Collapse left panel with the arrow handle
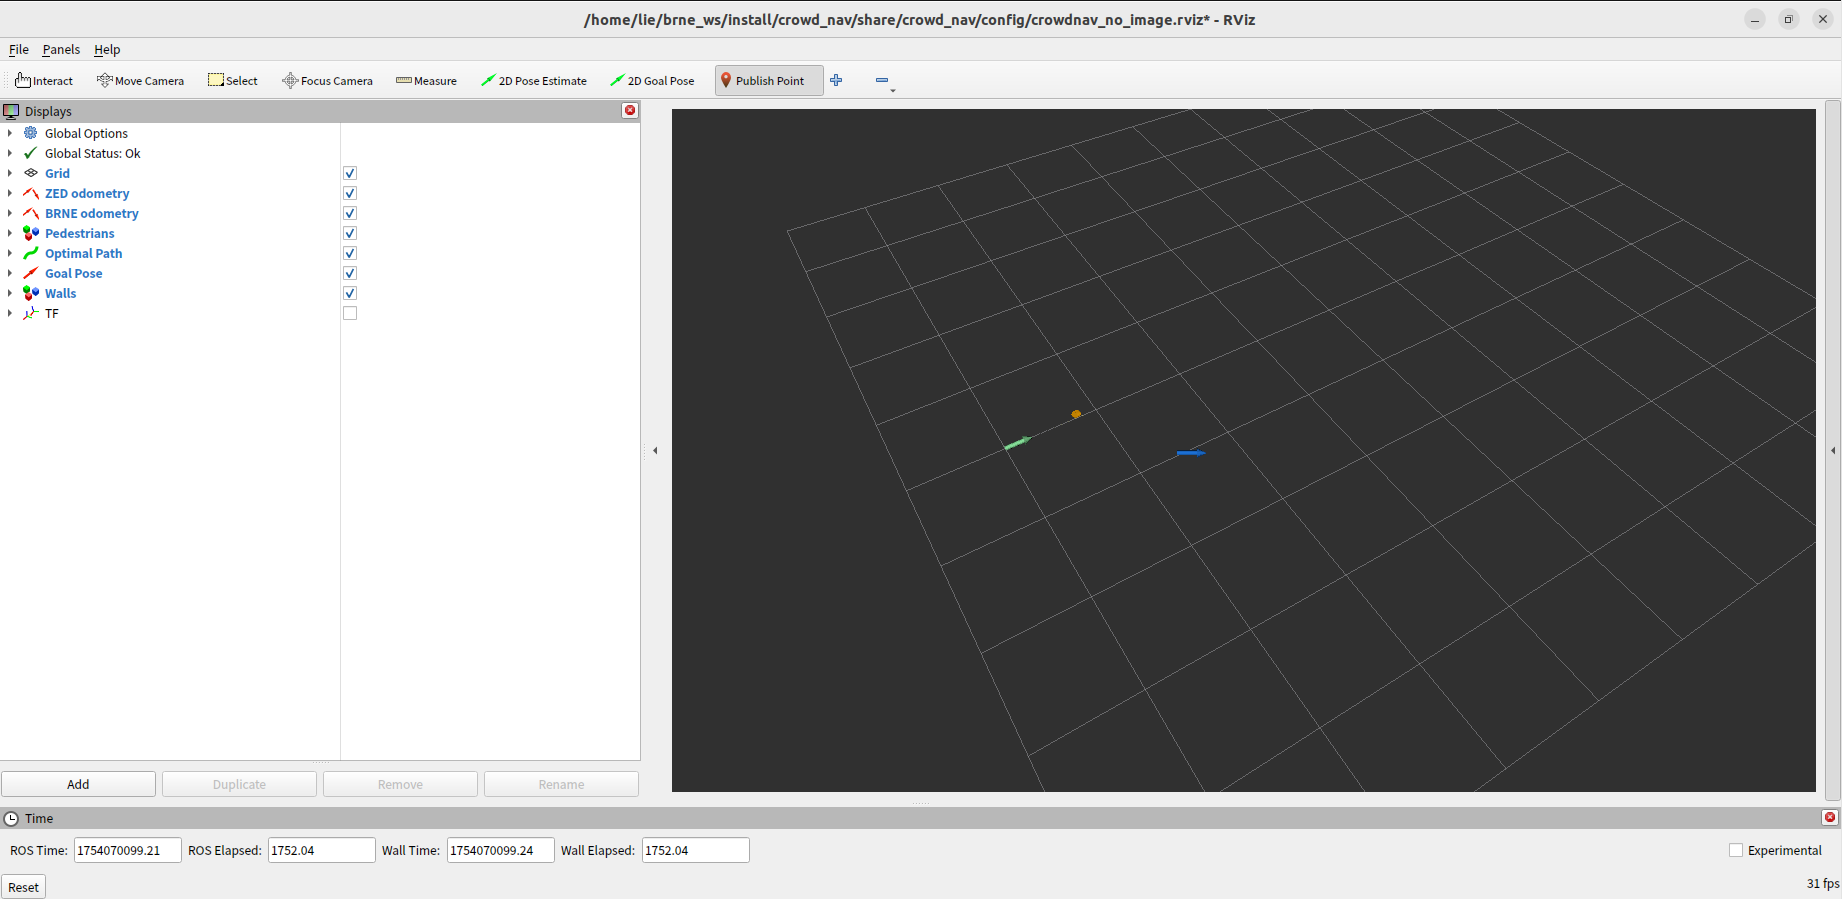The image size is (1843, 899). 655,450
